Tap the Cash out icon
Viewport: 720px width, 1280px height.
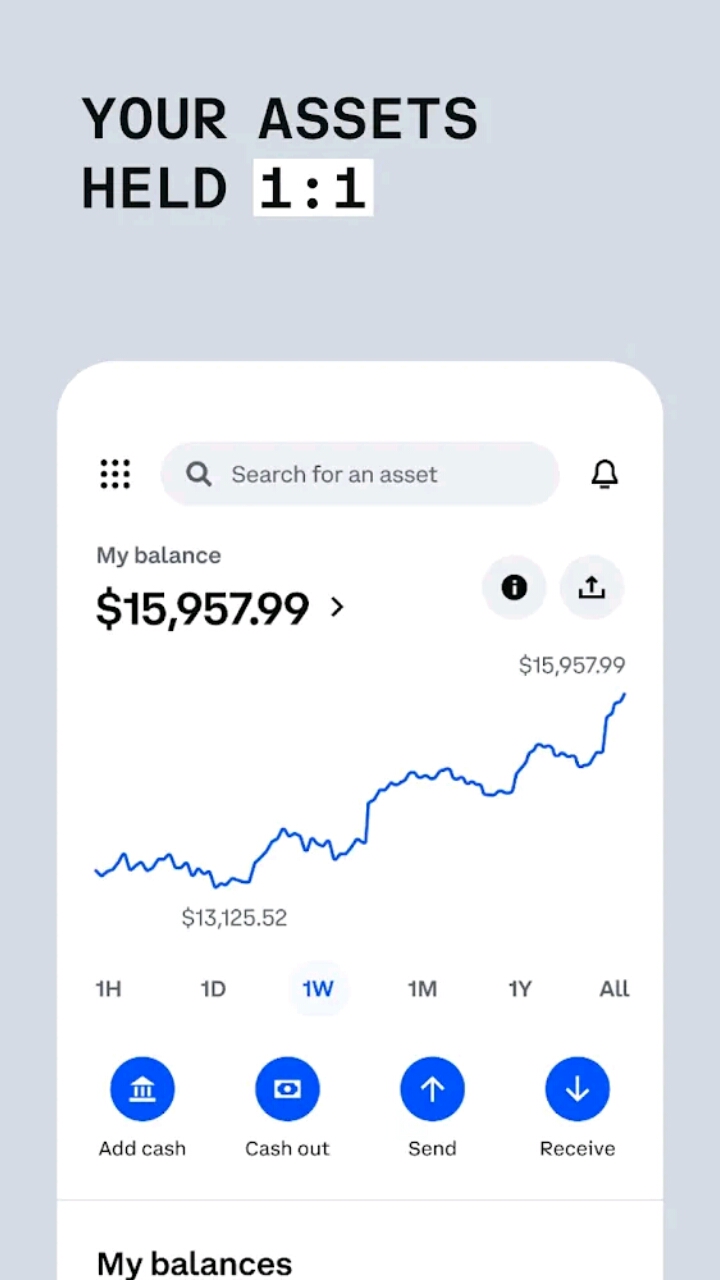[287, 1089]
